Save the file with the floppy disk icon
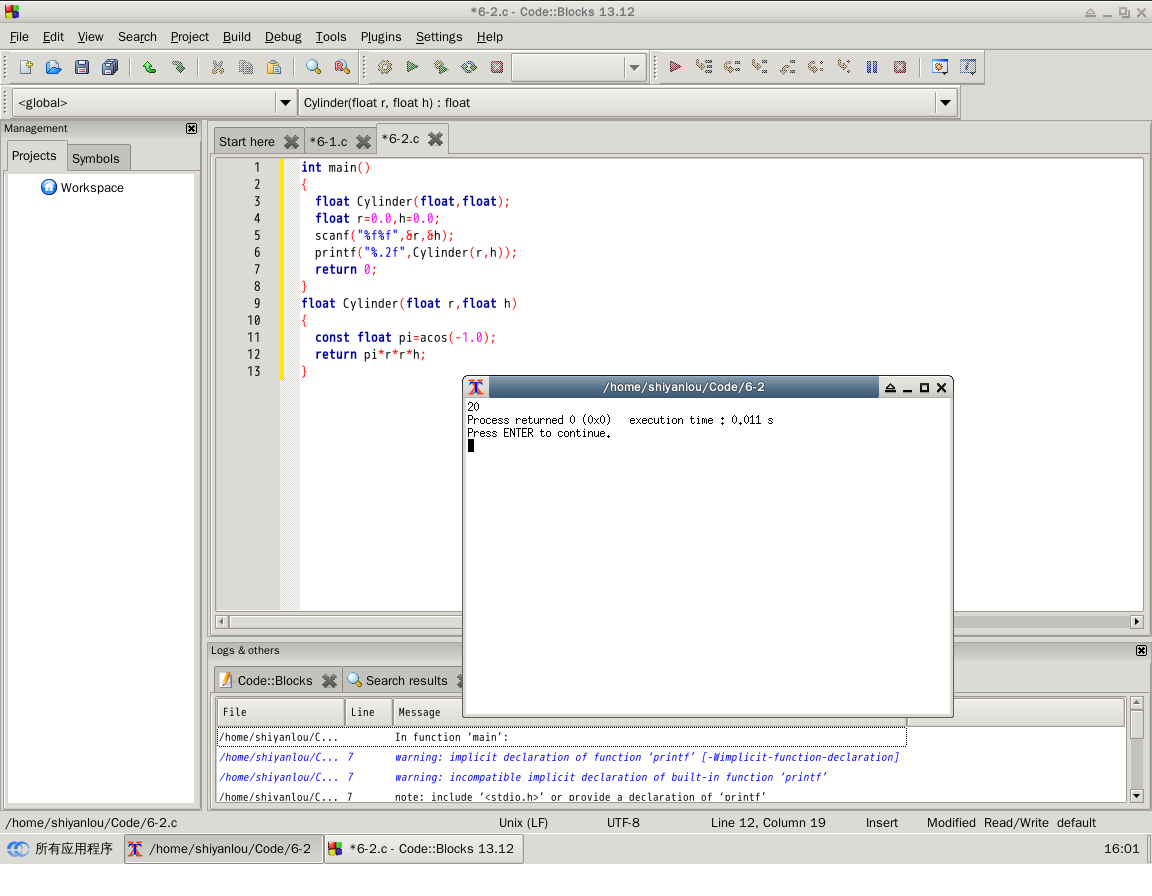 (82, 67)
